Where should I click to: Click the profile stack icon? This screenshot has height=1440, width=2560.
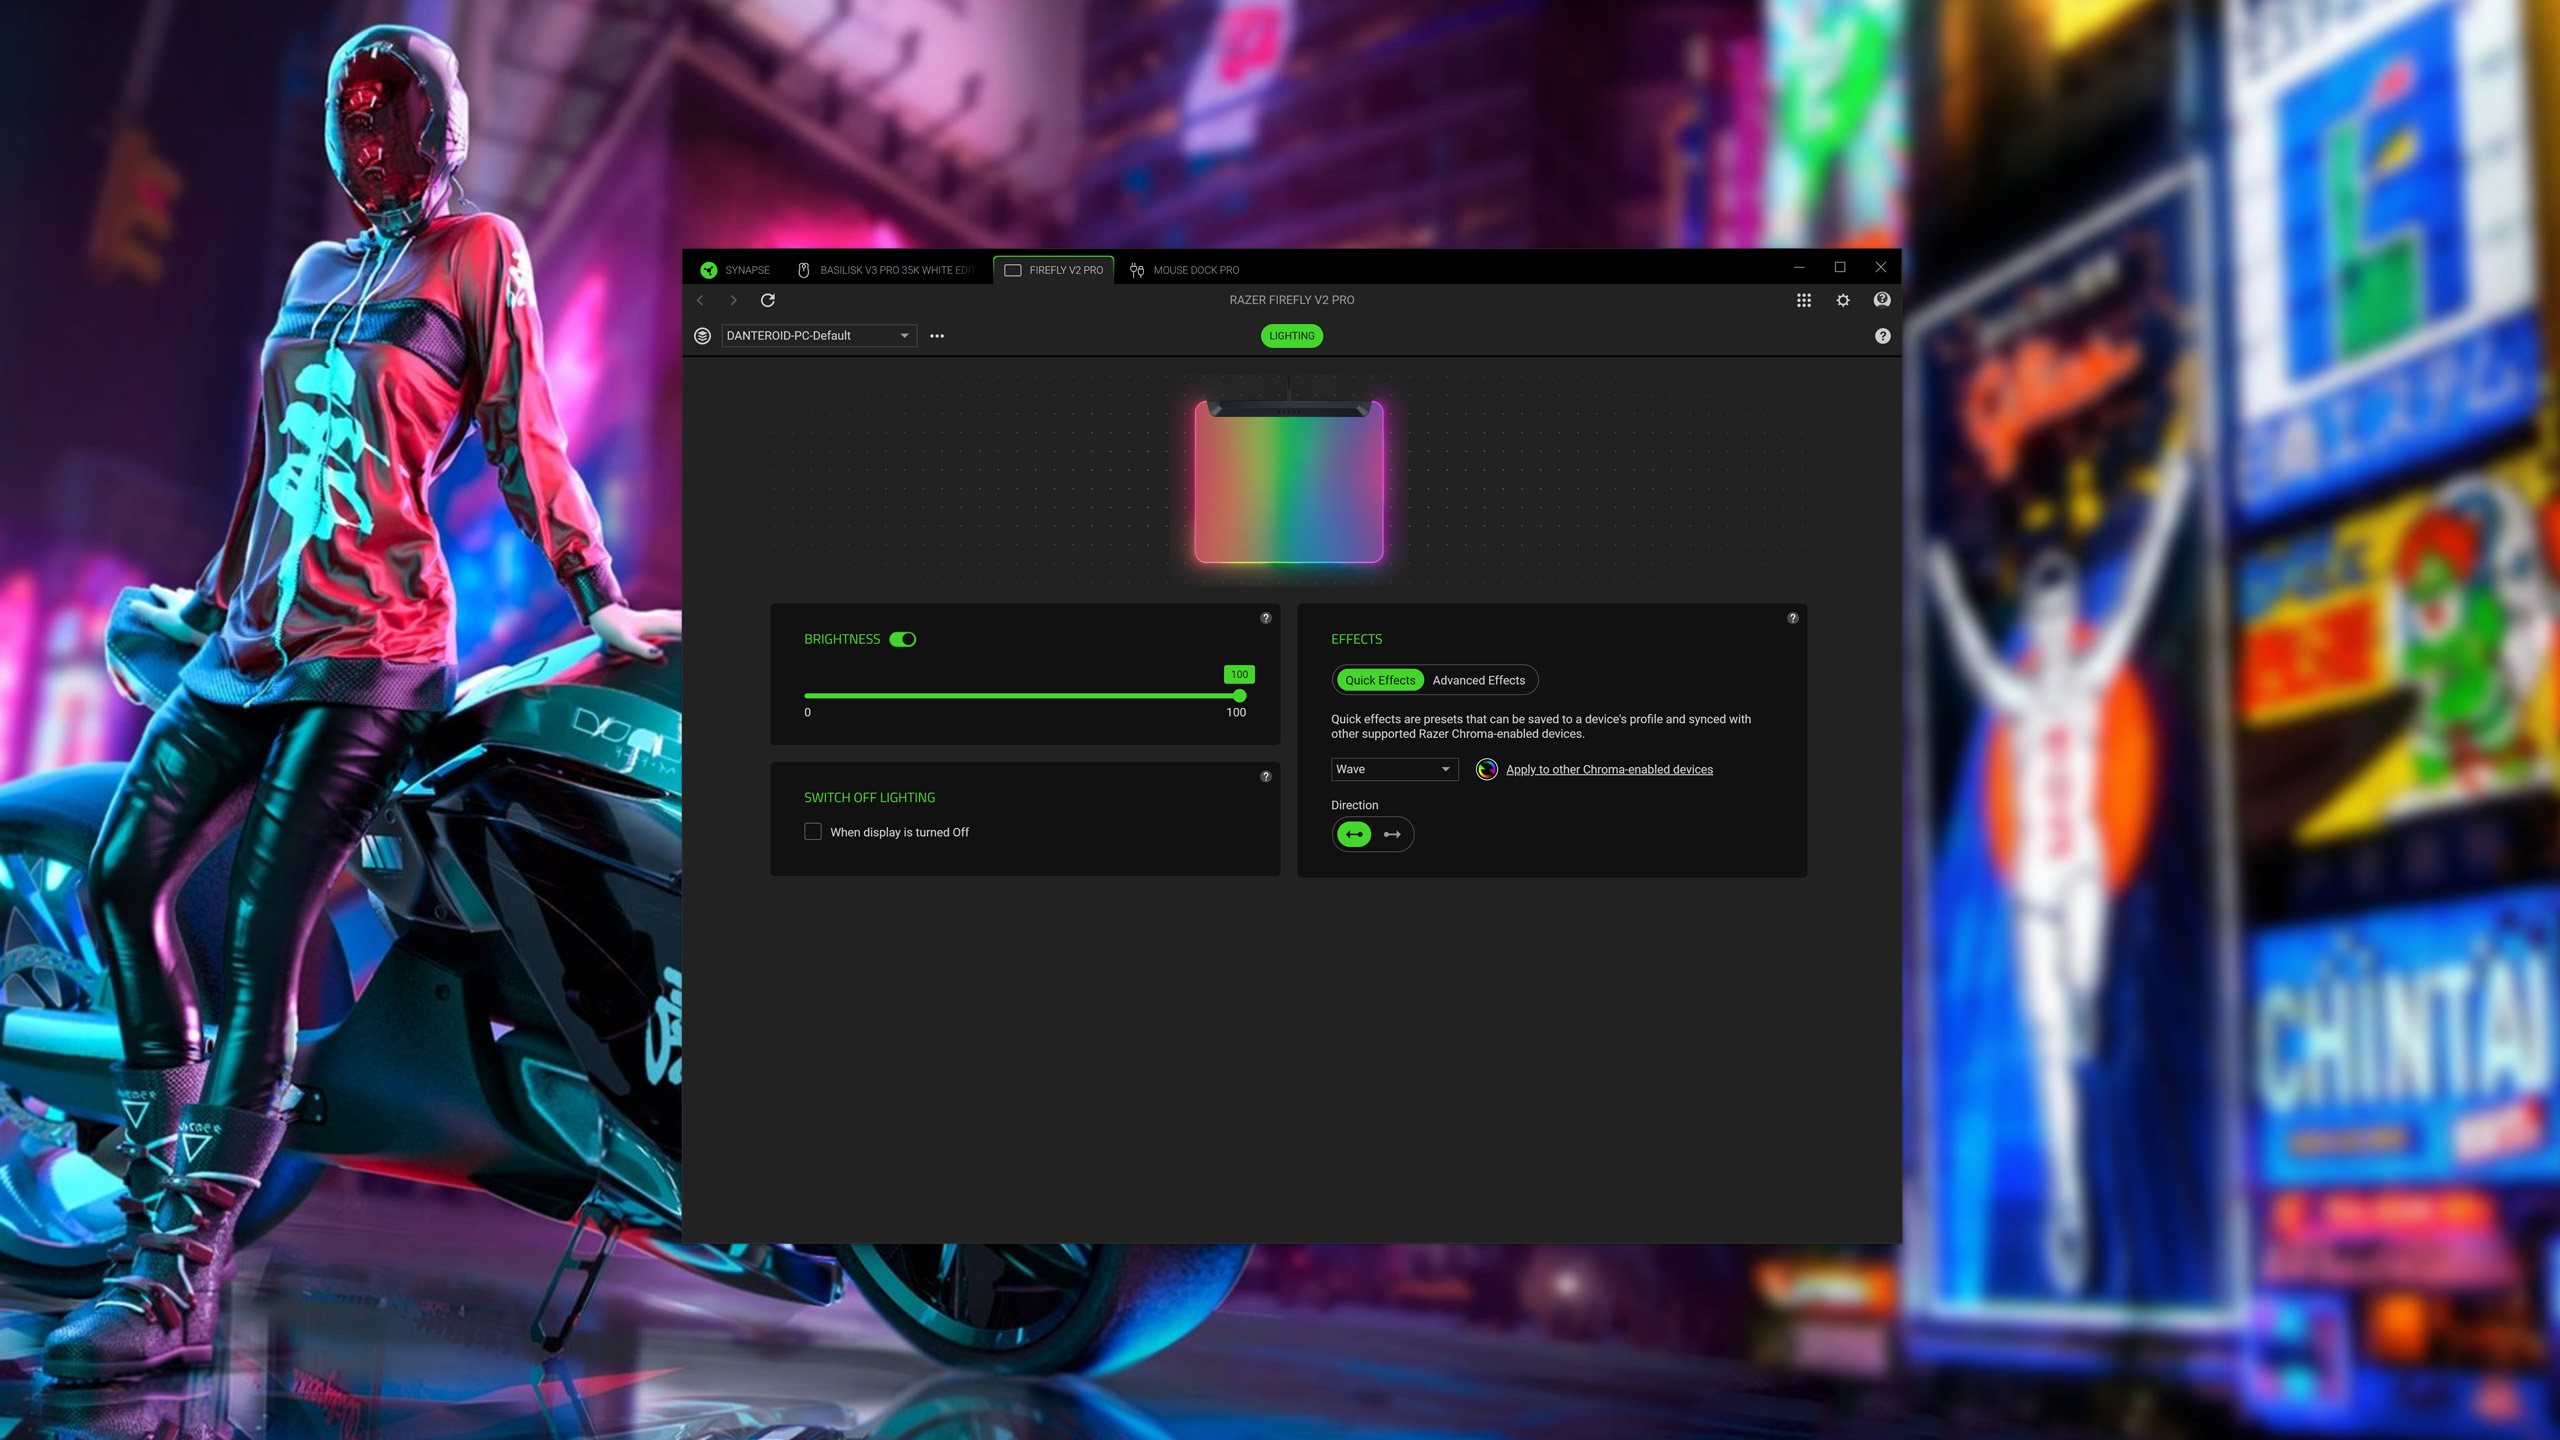click(x=702, y=336)
